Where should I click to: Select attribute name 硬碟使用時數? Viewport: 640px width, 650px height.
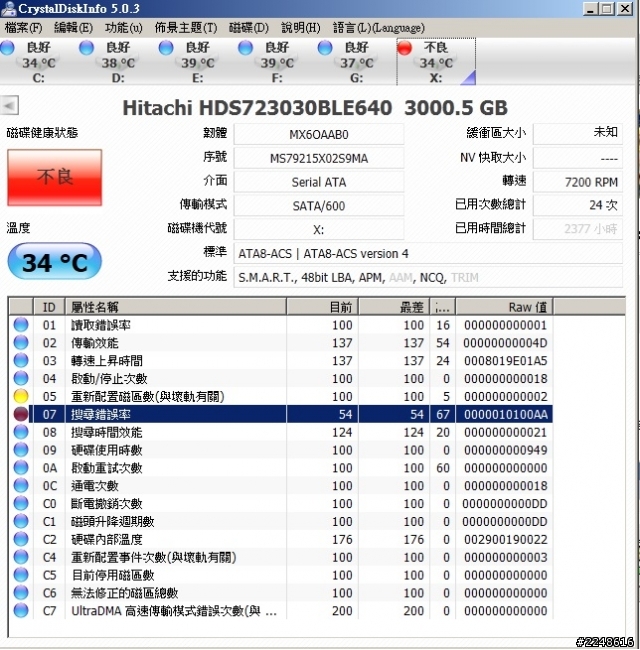pyautogui.click(x=107, y=450)
